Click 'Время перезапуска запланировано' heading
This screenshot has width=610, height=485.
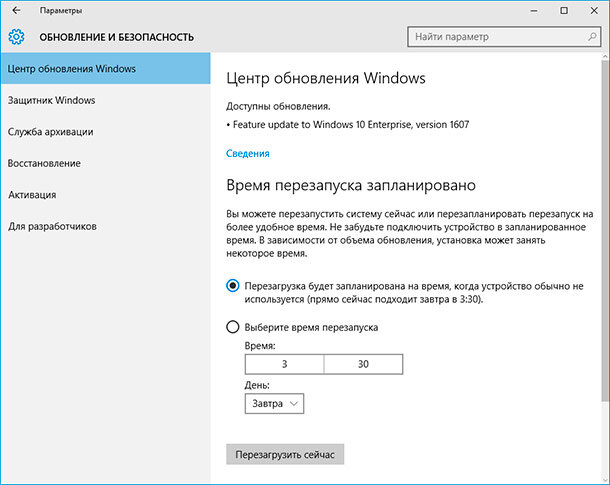(x=351, y=185)
